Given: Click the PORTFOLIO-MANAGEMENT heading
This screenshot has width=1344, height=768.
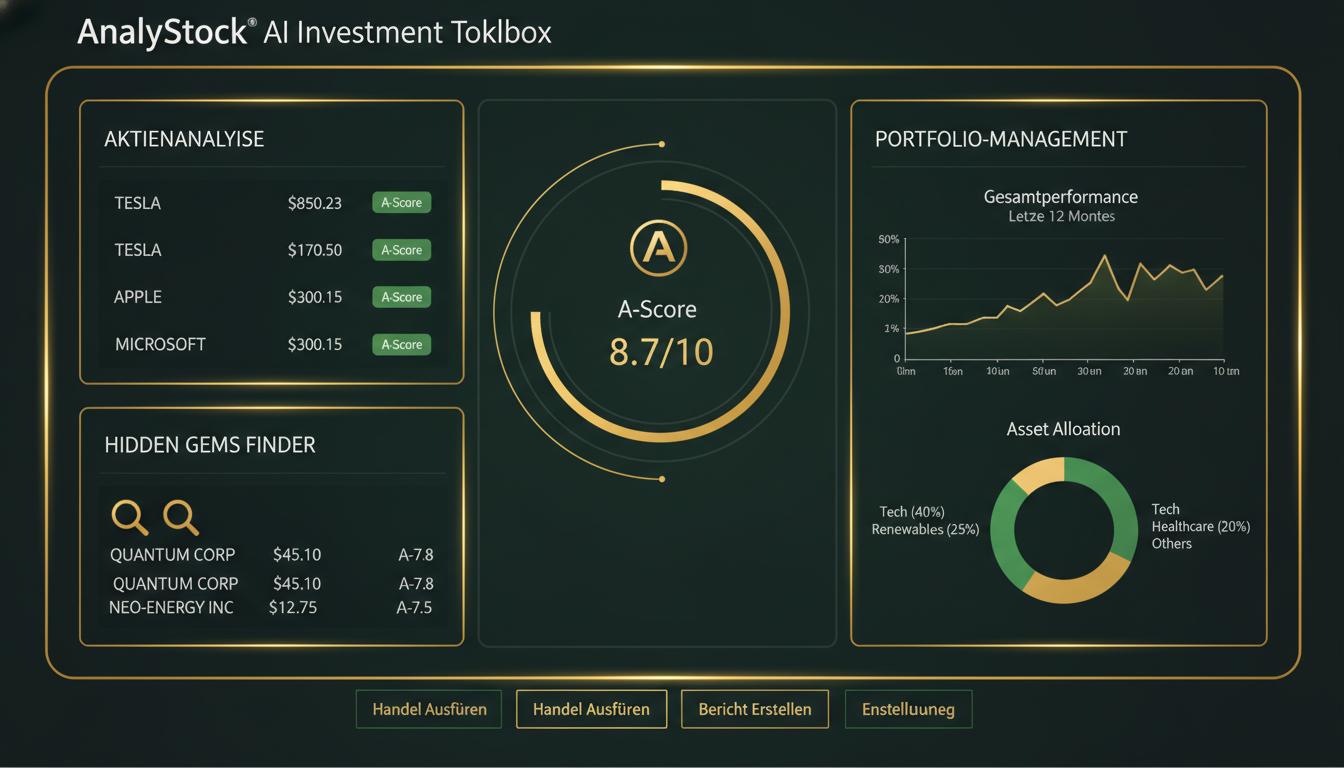Looking at the screenshot, I should [1001, 139].
